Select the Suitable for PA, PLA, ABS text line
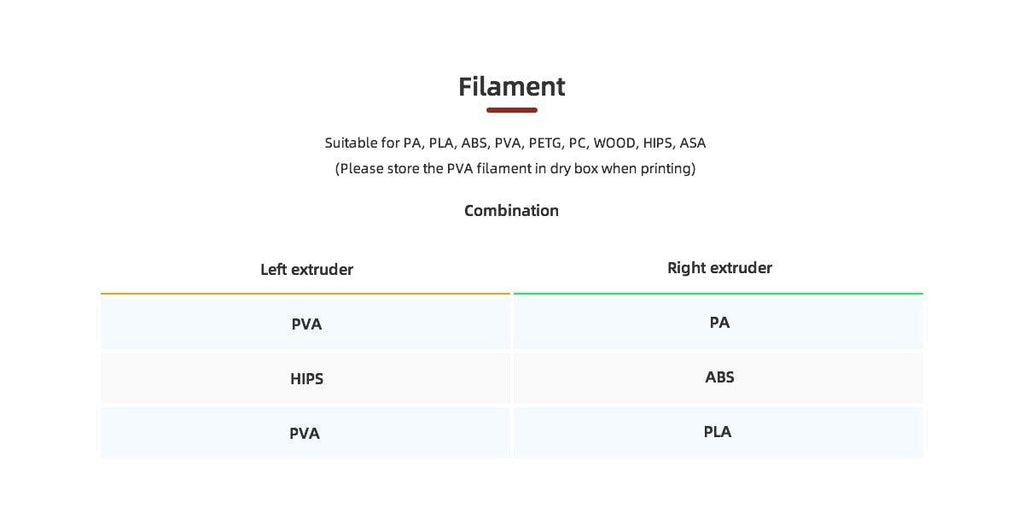The height and width of the screenshot is (508, 1024). click(x=515, y=143)
